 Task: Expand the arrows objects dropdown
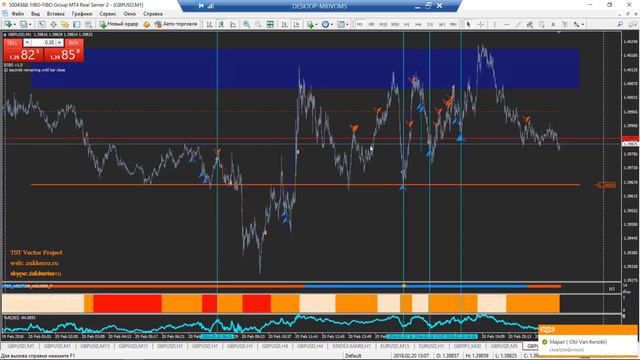point(582,24)
